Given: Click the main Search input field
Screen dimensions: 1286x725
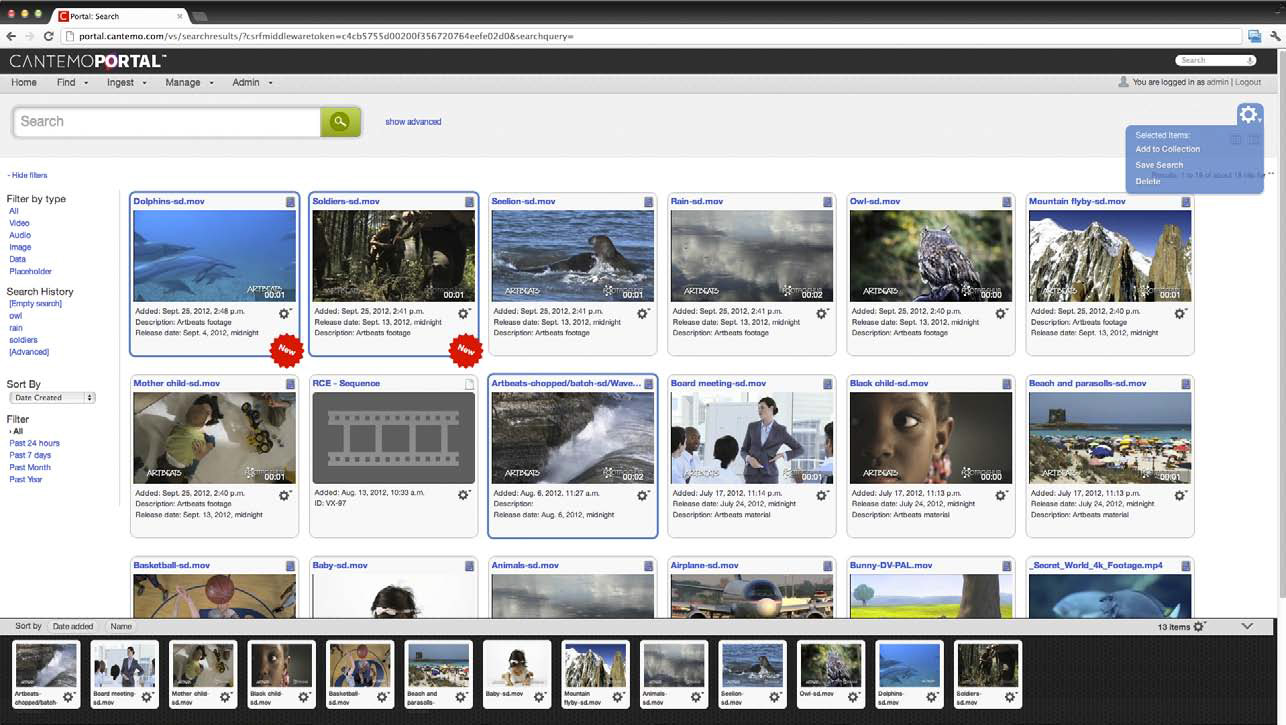Looking at the screenshot, I should (x=166, y=121).
